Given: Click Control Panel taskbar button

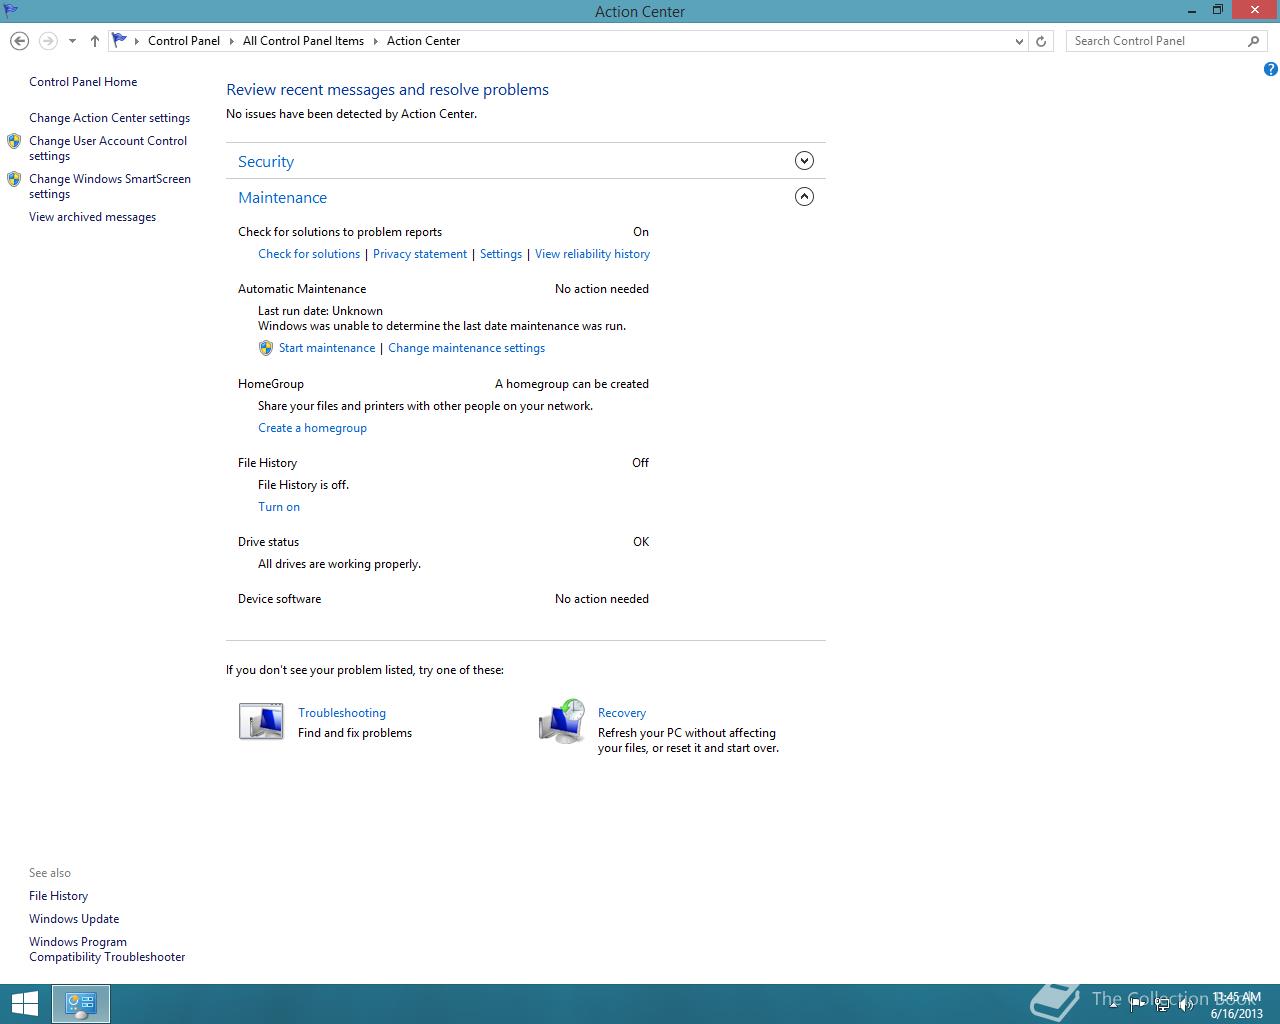Looking at the screenshot, I should (81, 1004).
